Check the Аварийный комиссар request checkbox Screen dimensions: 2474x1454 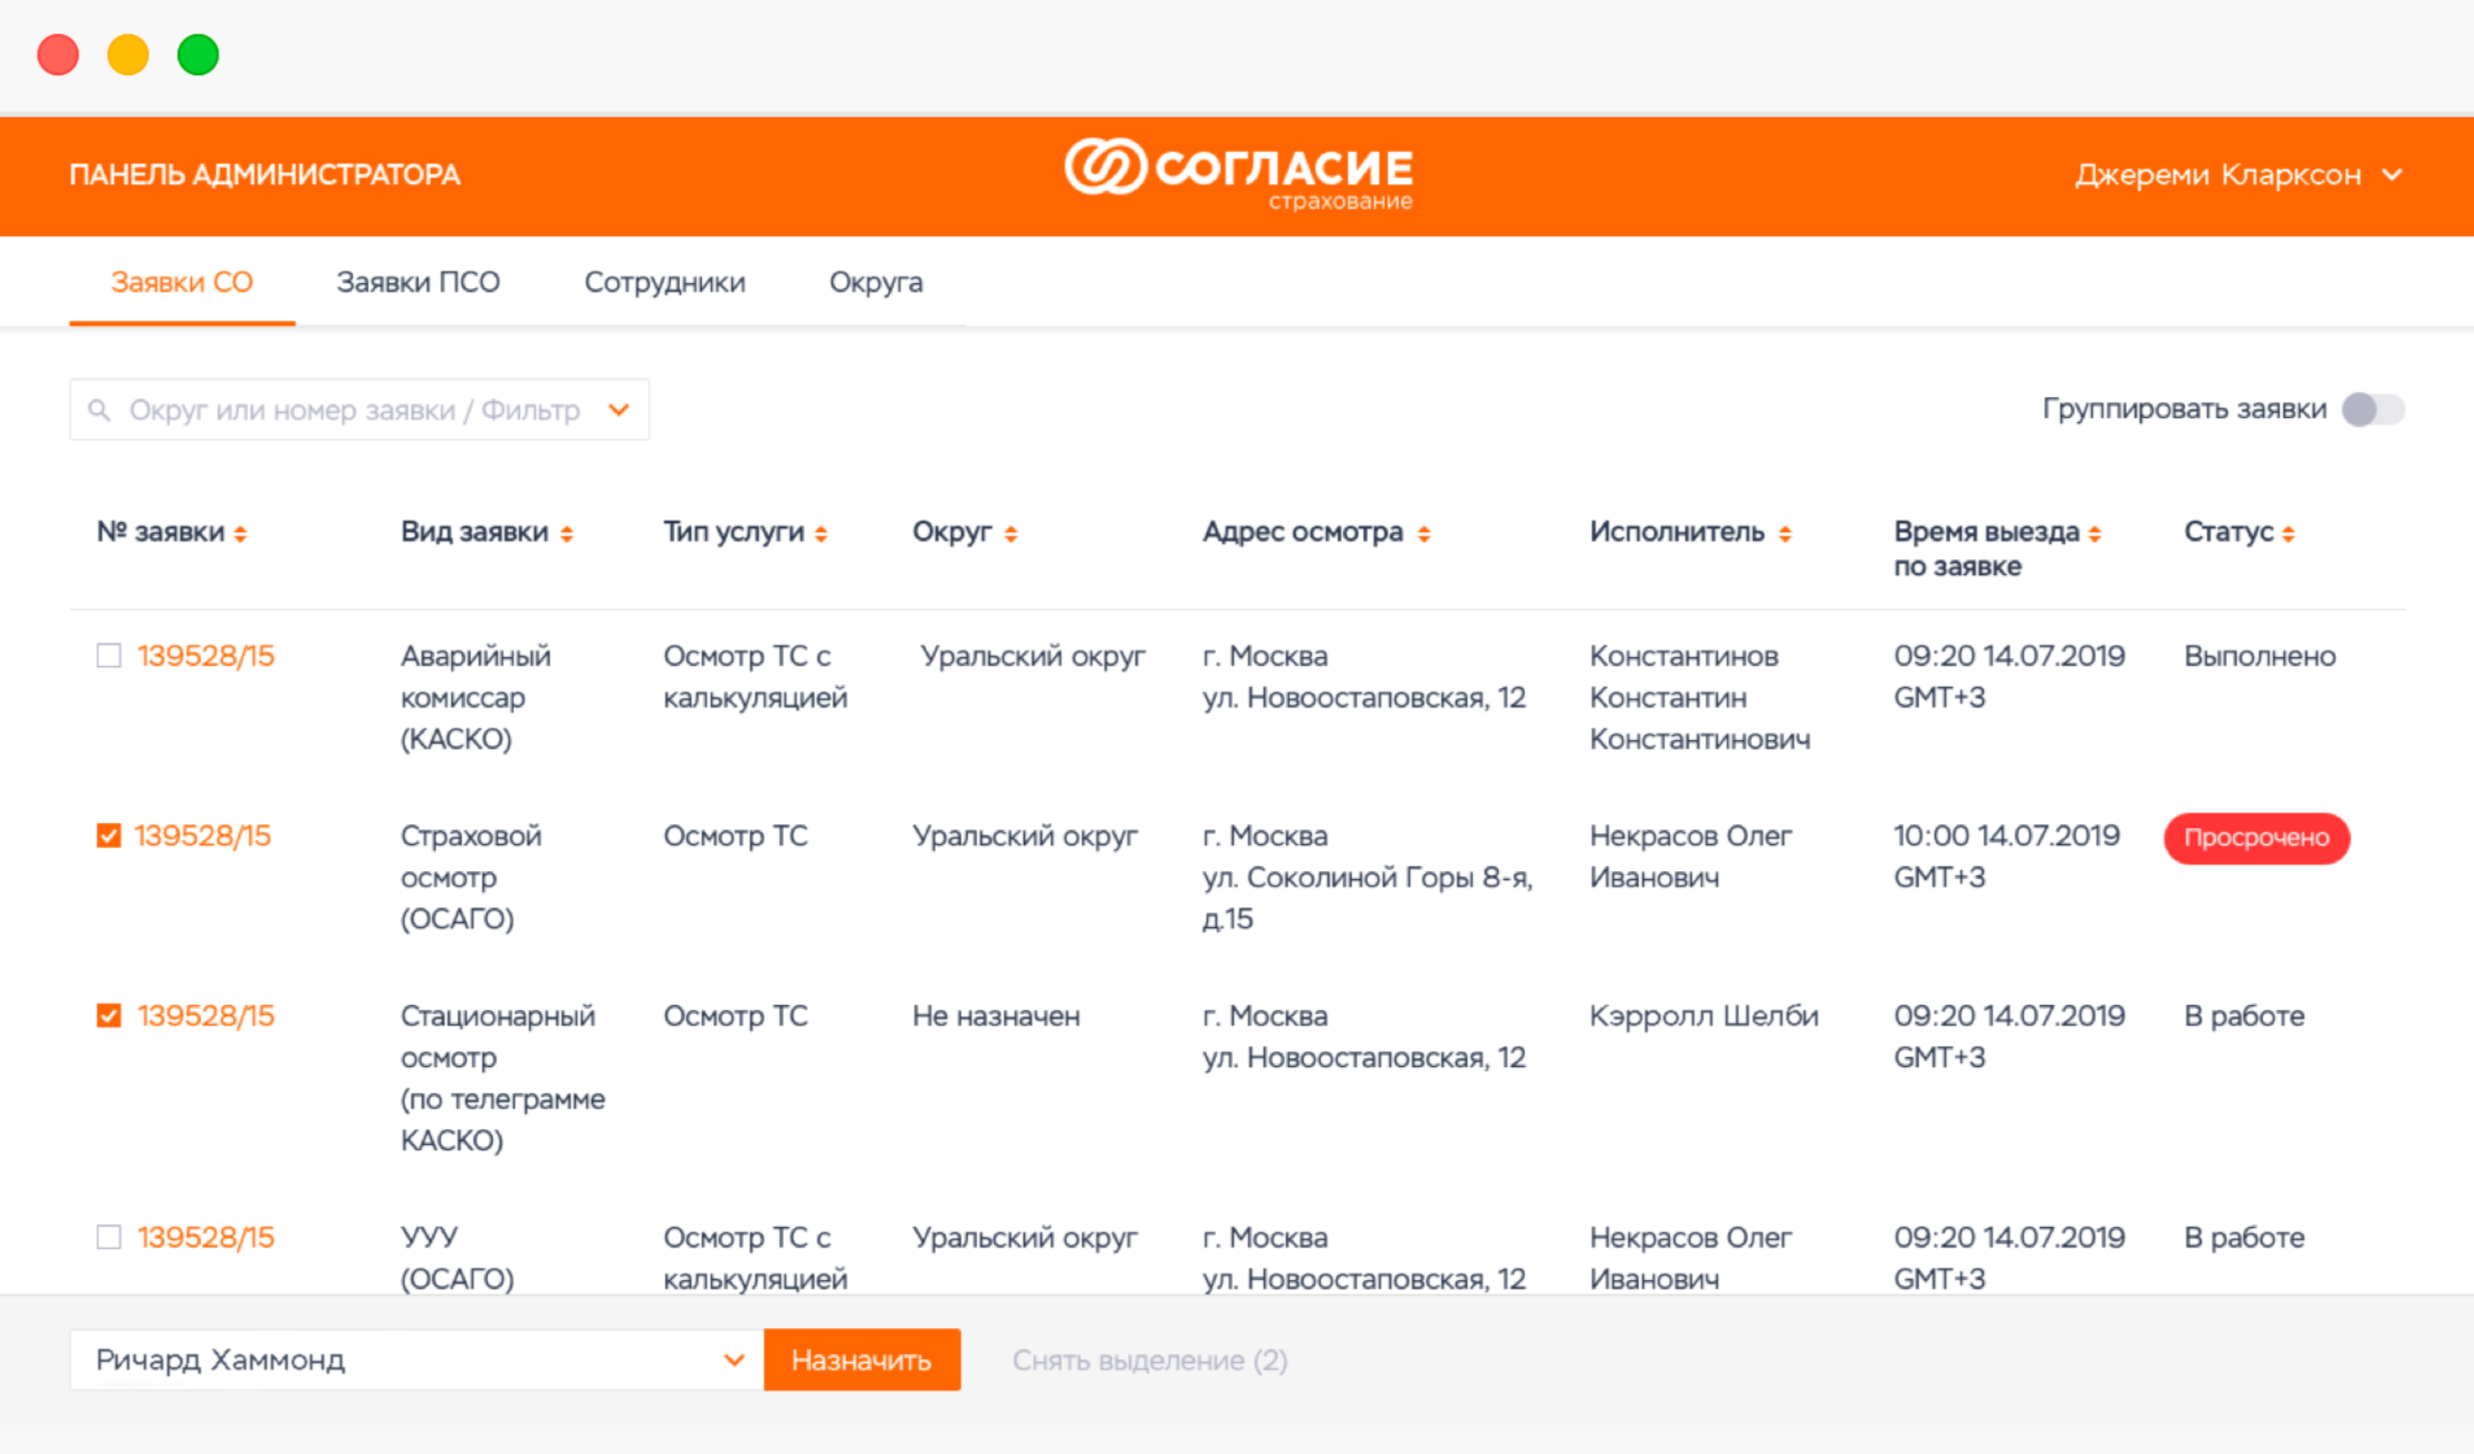109,656
